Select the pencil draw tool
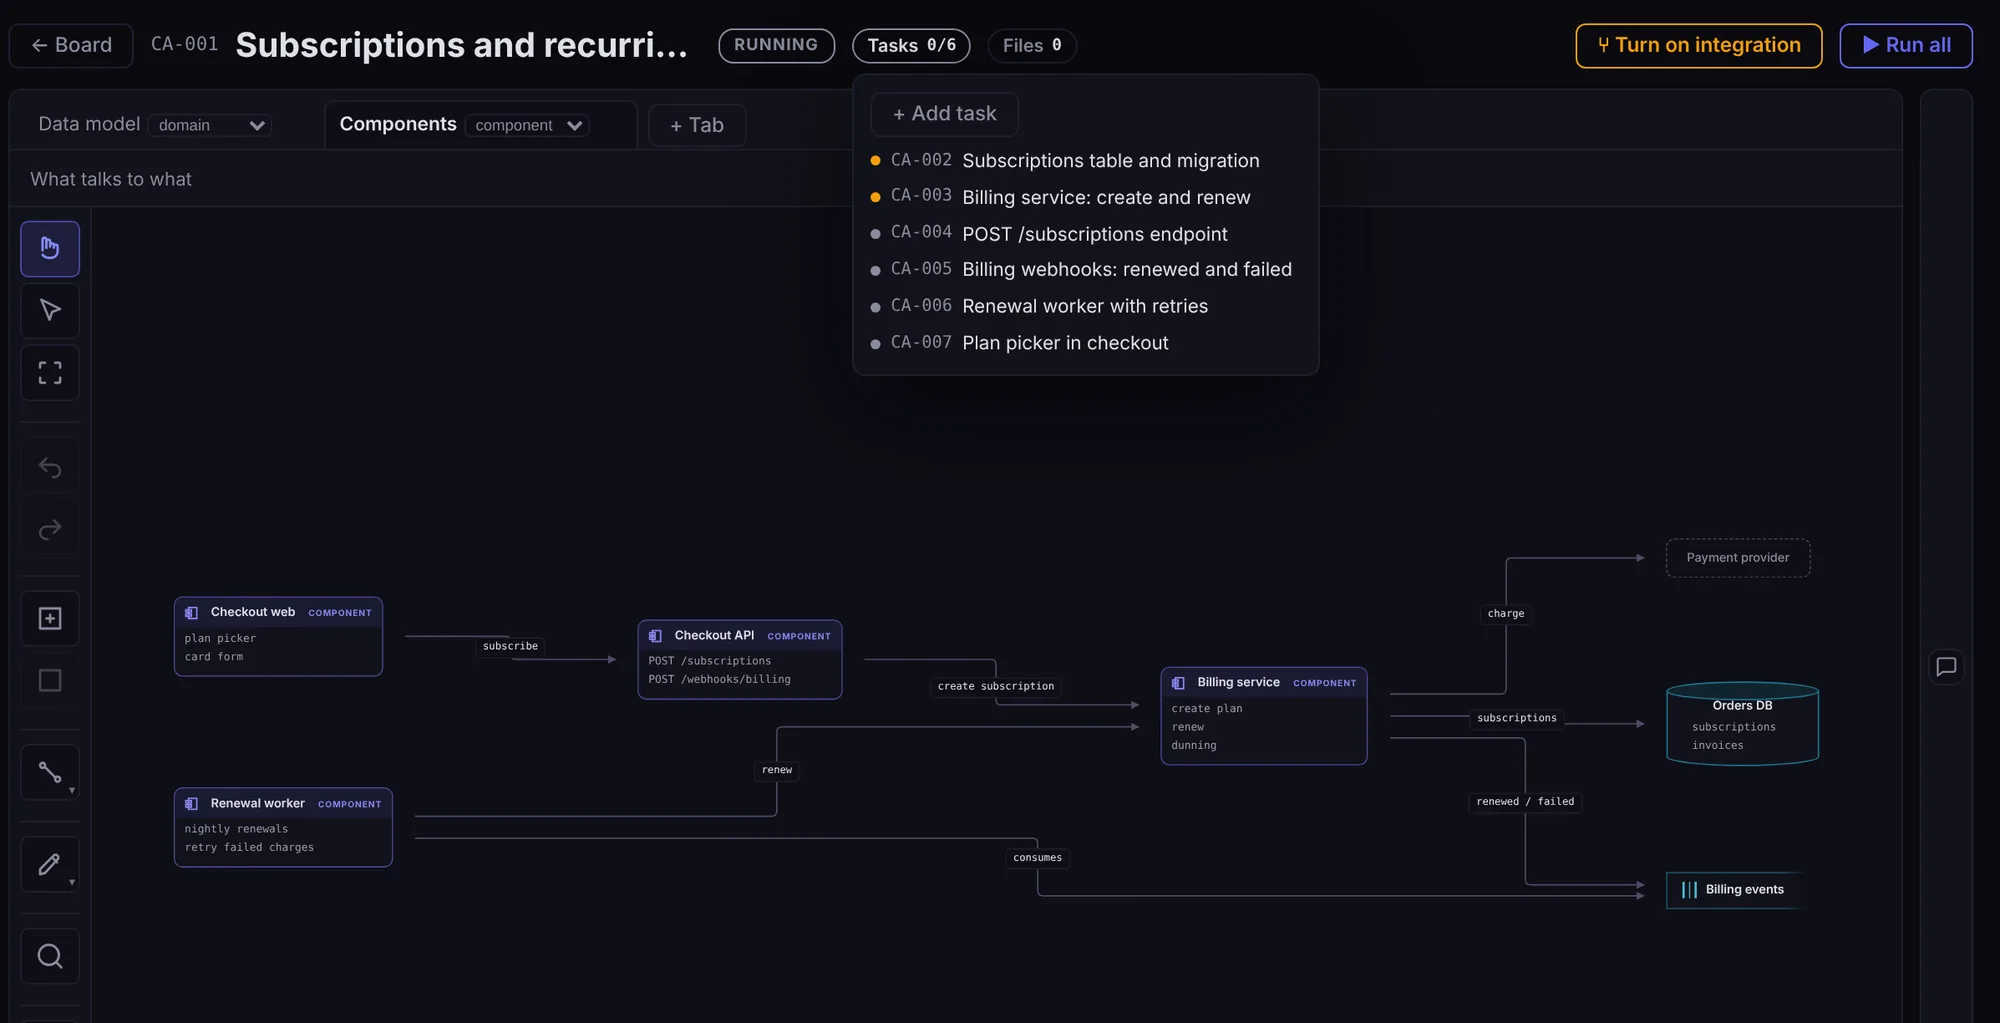Image resolution: width=2000 pixels, height=1023 pixels. 50,864
